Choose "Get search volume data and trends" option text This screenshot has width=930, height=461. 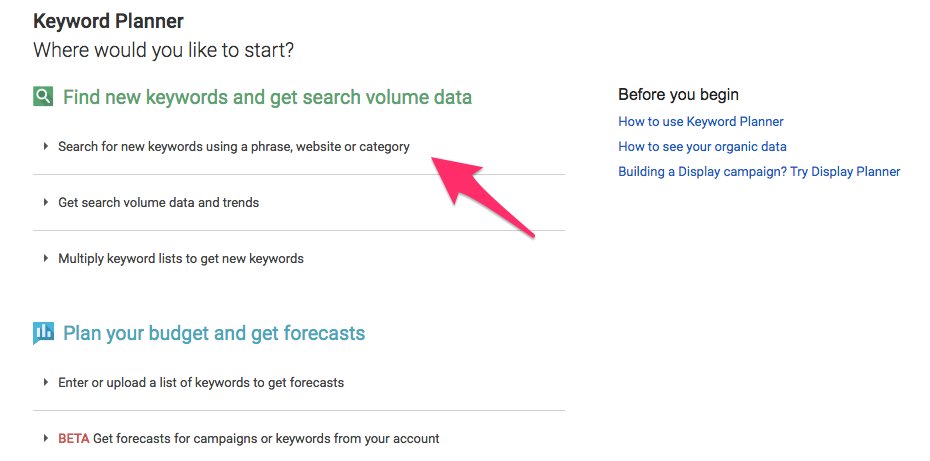pos(158,202)
